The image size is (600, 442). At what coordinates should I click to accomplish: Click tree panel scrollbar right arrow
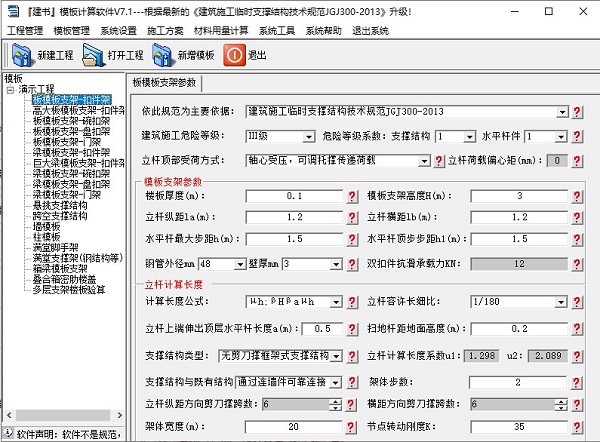[x=119, y=415]
